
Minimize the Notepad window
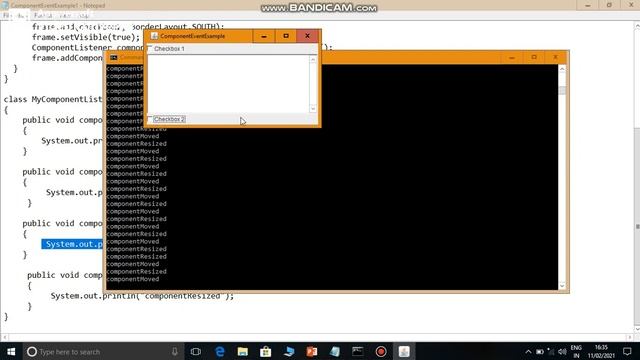point(588,5)
